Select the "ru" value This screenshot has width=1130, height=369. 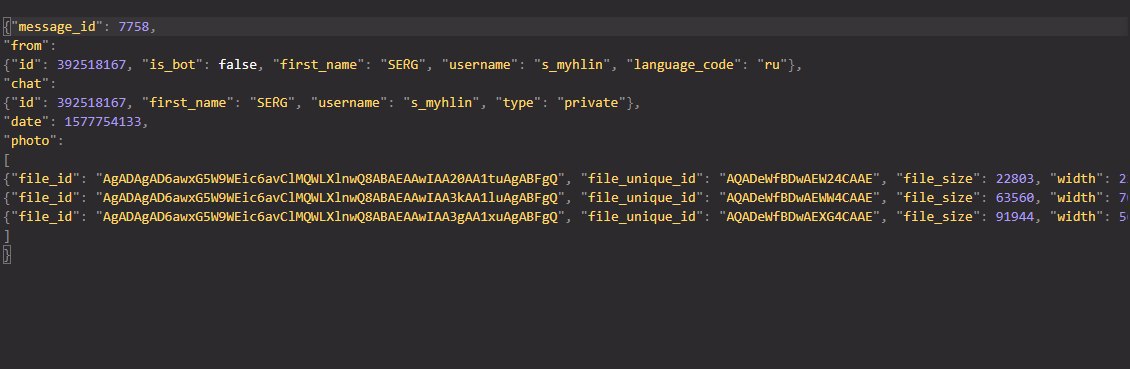[x=772, y=65]
